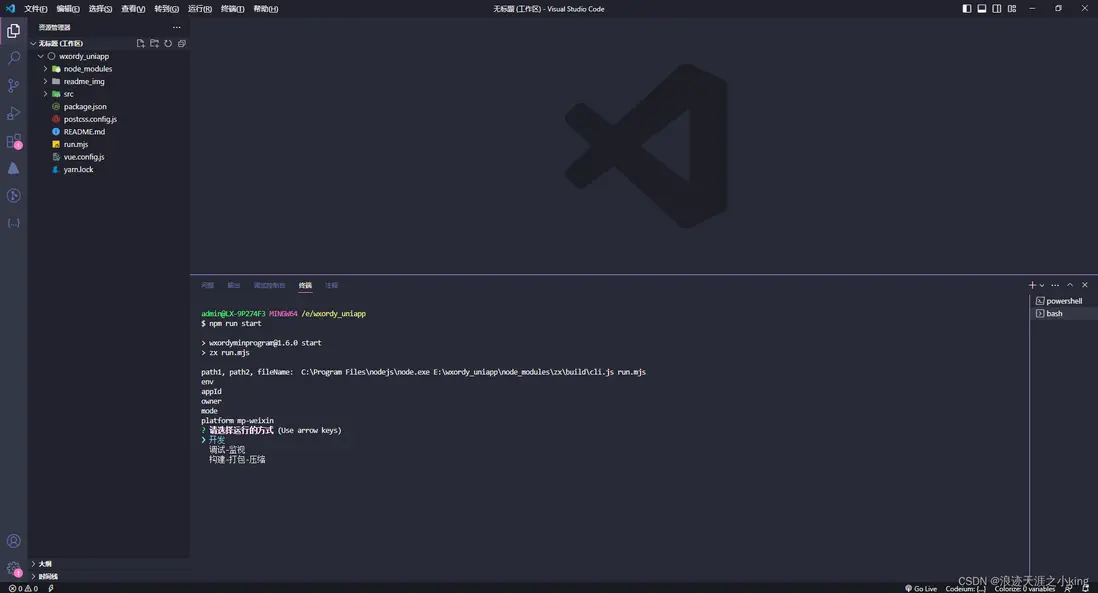Open the Run and Debug view
This screenshot has width=1098, height=593.
[x=13, y=113]
